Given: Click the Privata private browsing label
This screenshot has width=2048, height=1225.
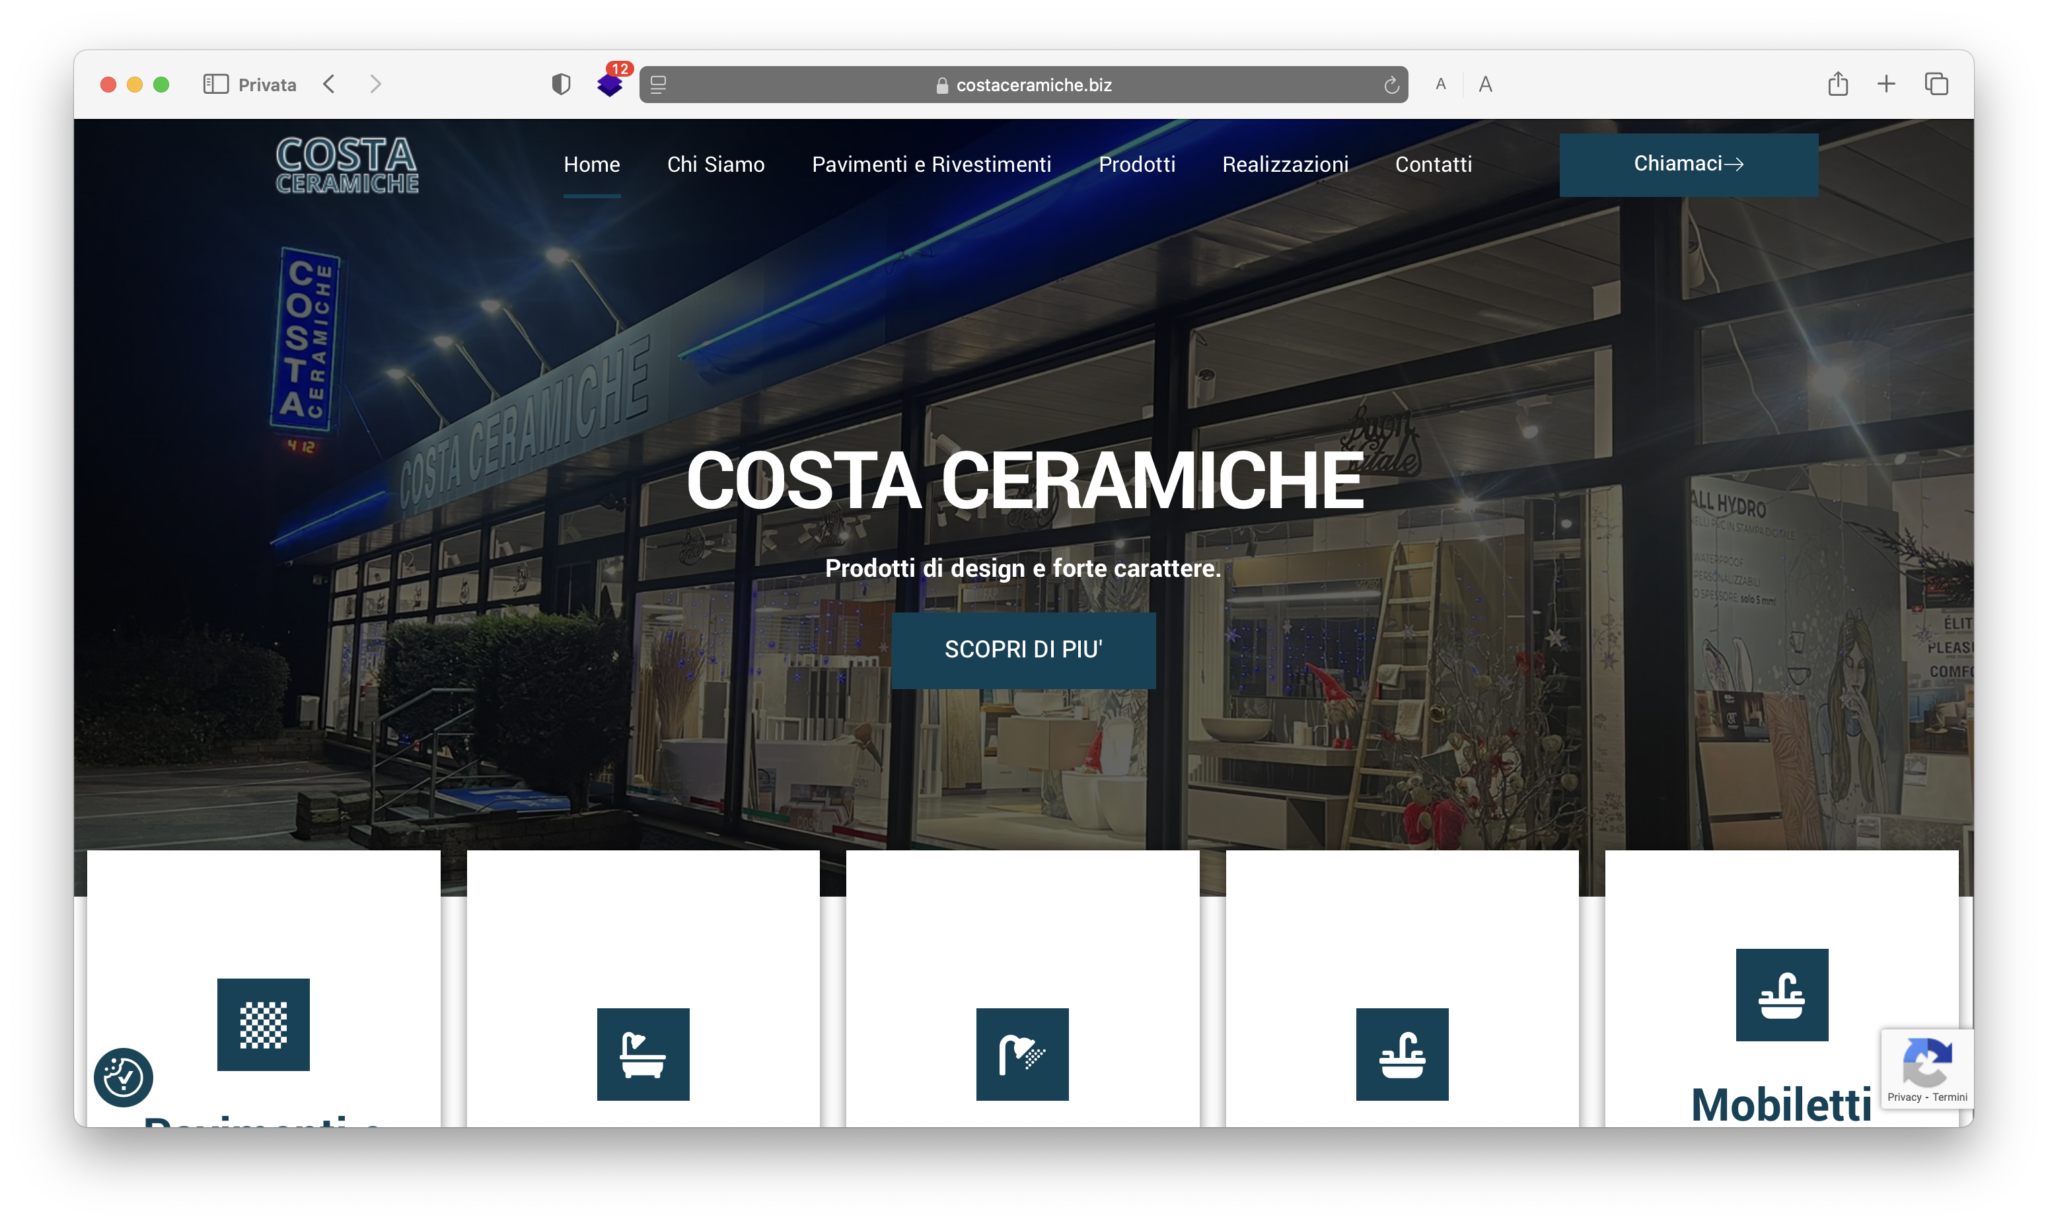Looking at the screenshot, I should click(267, 85).
